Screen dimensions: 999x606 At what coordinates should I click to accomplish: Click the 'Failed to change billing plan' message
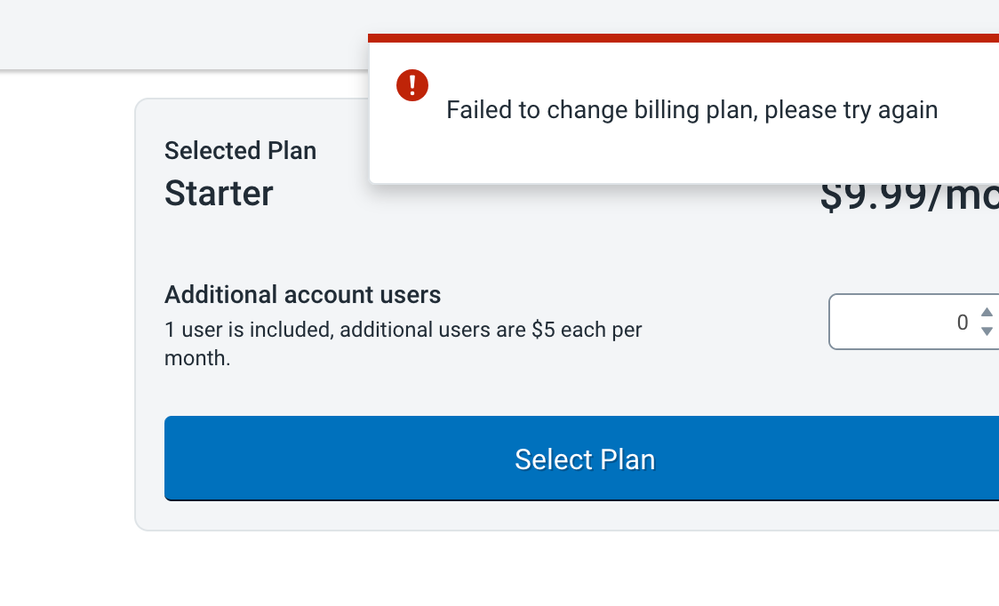692,110
